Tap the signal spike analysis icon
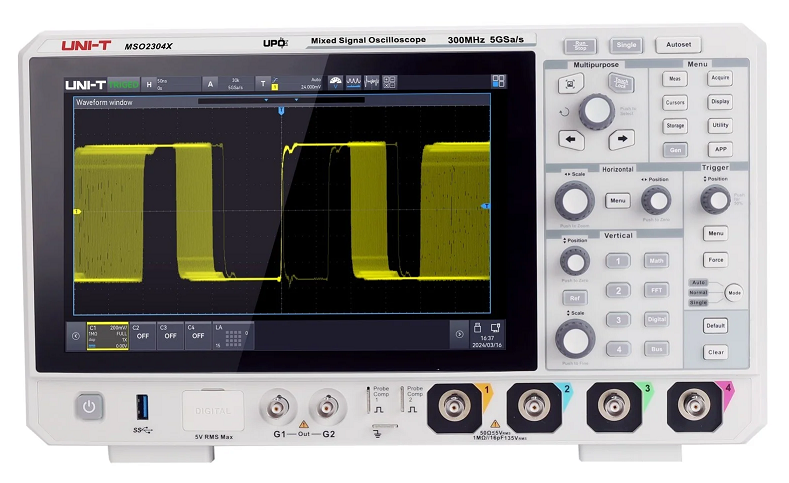789x483 pixels. click(371, 82)
